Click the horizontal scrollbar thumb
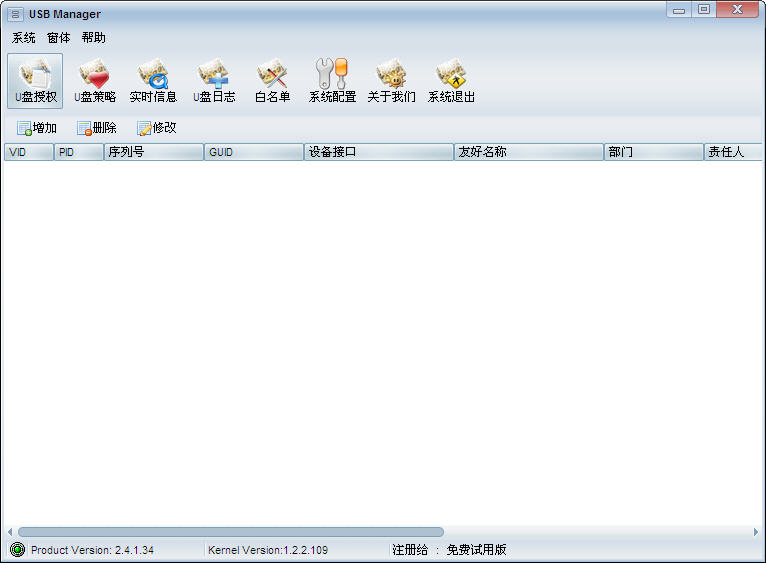Image resolution: width=766 pixels, height=563 pixels. (230, 532)
